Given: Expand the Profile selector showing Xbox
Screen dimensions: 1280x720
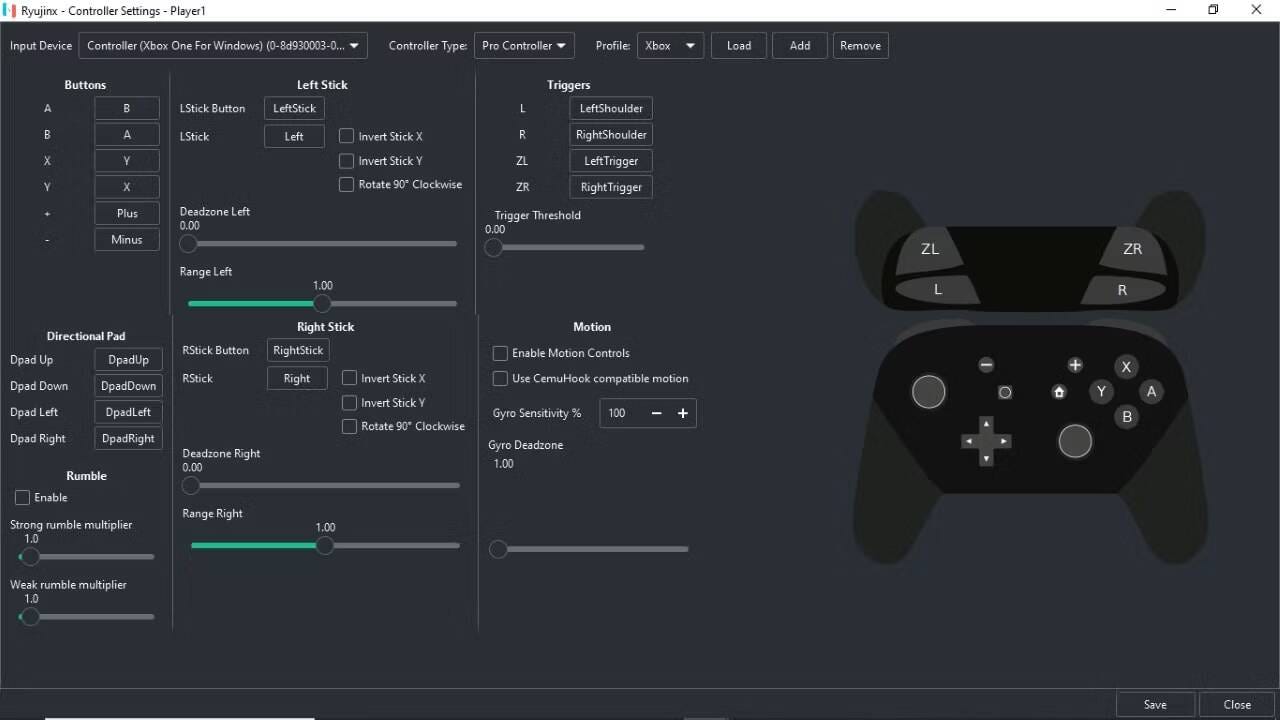Looking at the screenshot, I should (x=670, y=45).
